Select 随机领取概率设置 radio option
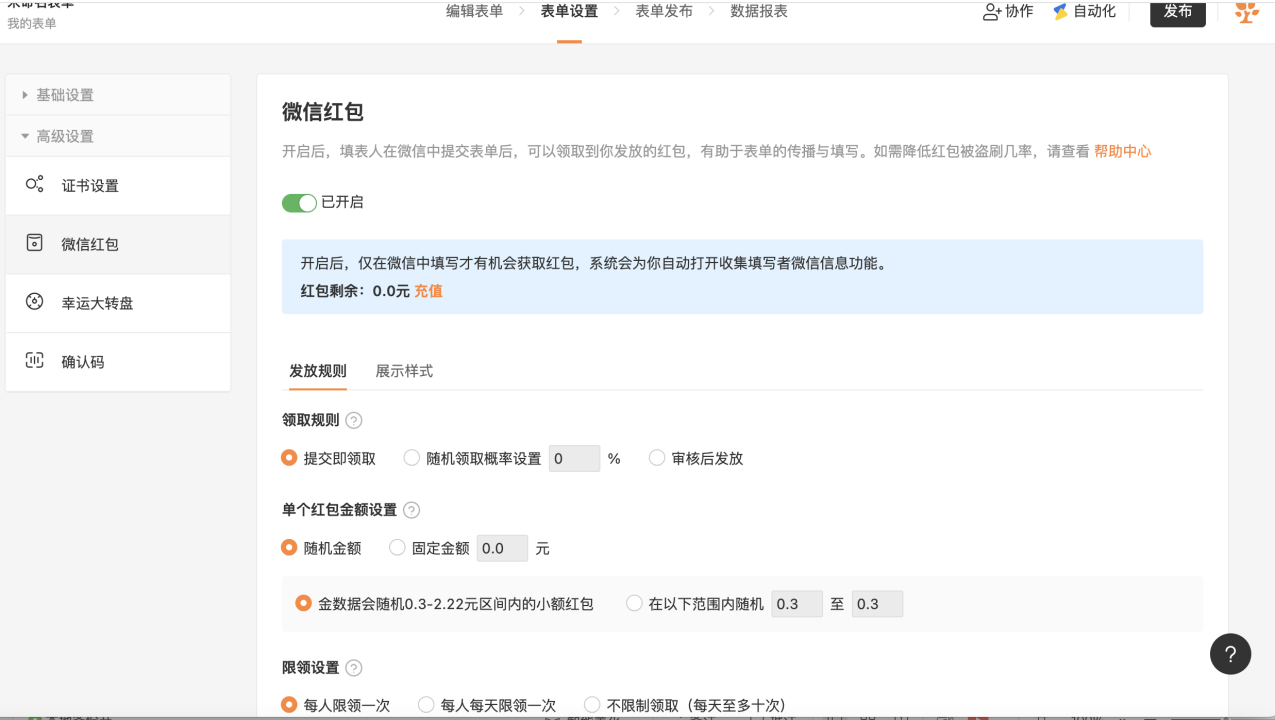 (x=412, y=458)
